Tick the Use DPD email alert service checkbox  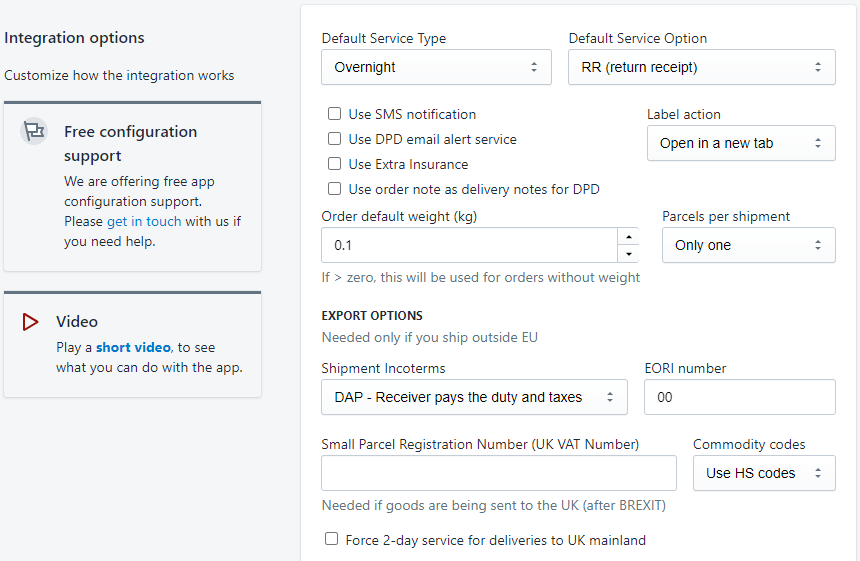tap(334, 139)
